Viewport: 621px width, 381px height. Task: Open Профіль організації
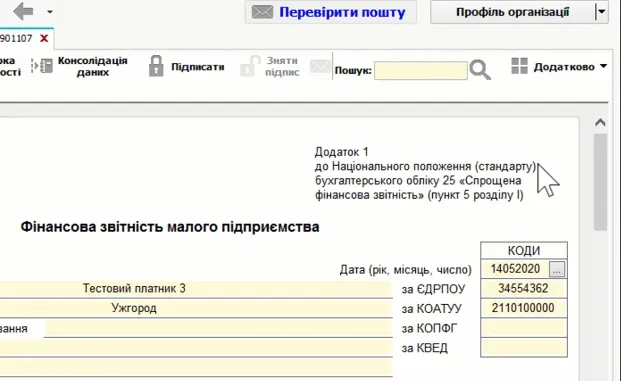click(512, 12)
